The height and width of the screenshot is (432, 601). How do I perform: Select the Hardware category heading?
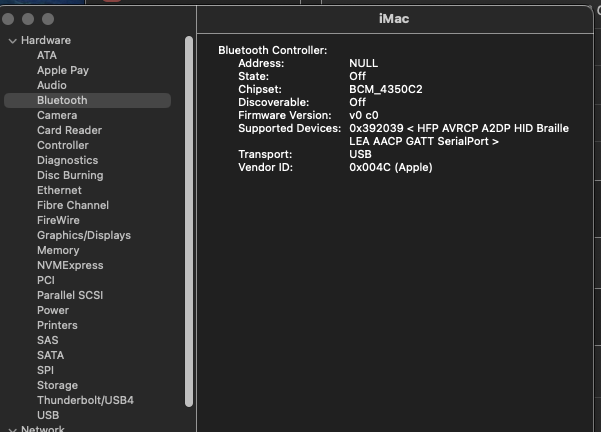[x=46, y=40]
